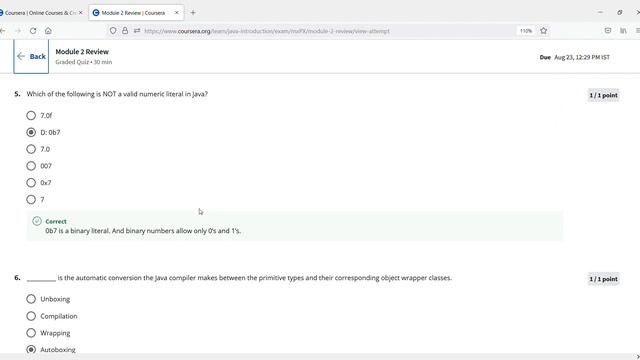Go to browser home page icon

[x=48, y=31]
